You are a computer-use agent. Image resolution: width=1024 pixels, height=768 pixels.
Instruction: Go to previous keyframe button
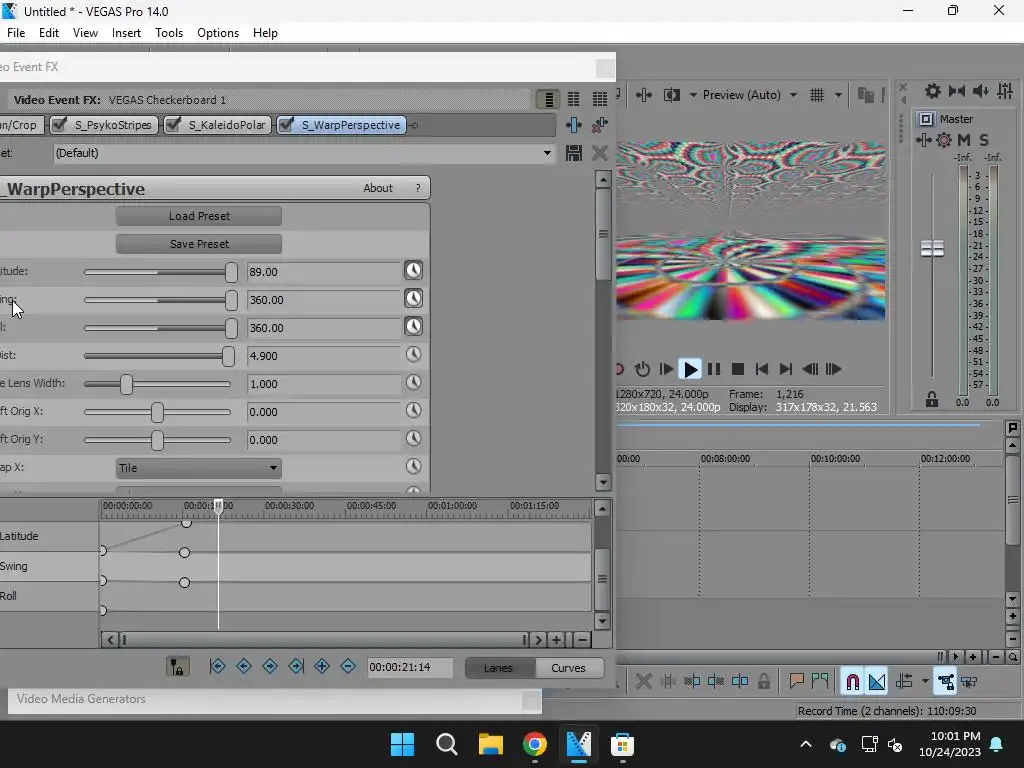click(244, 666)
